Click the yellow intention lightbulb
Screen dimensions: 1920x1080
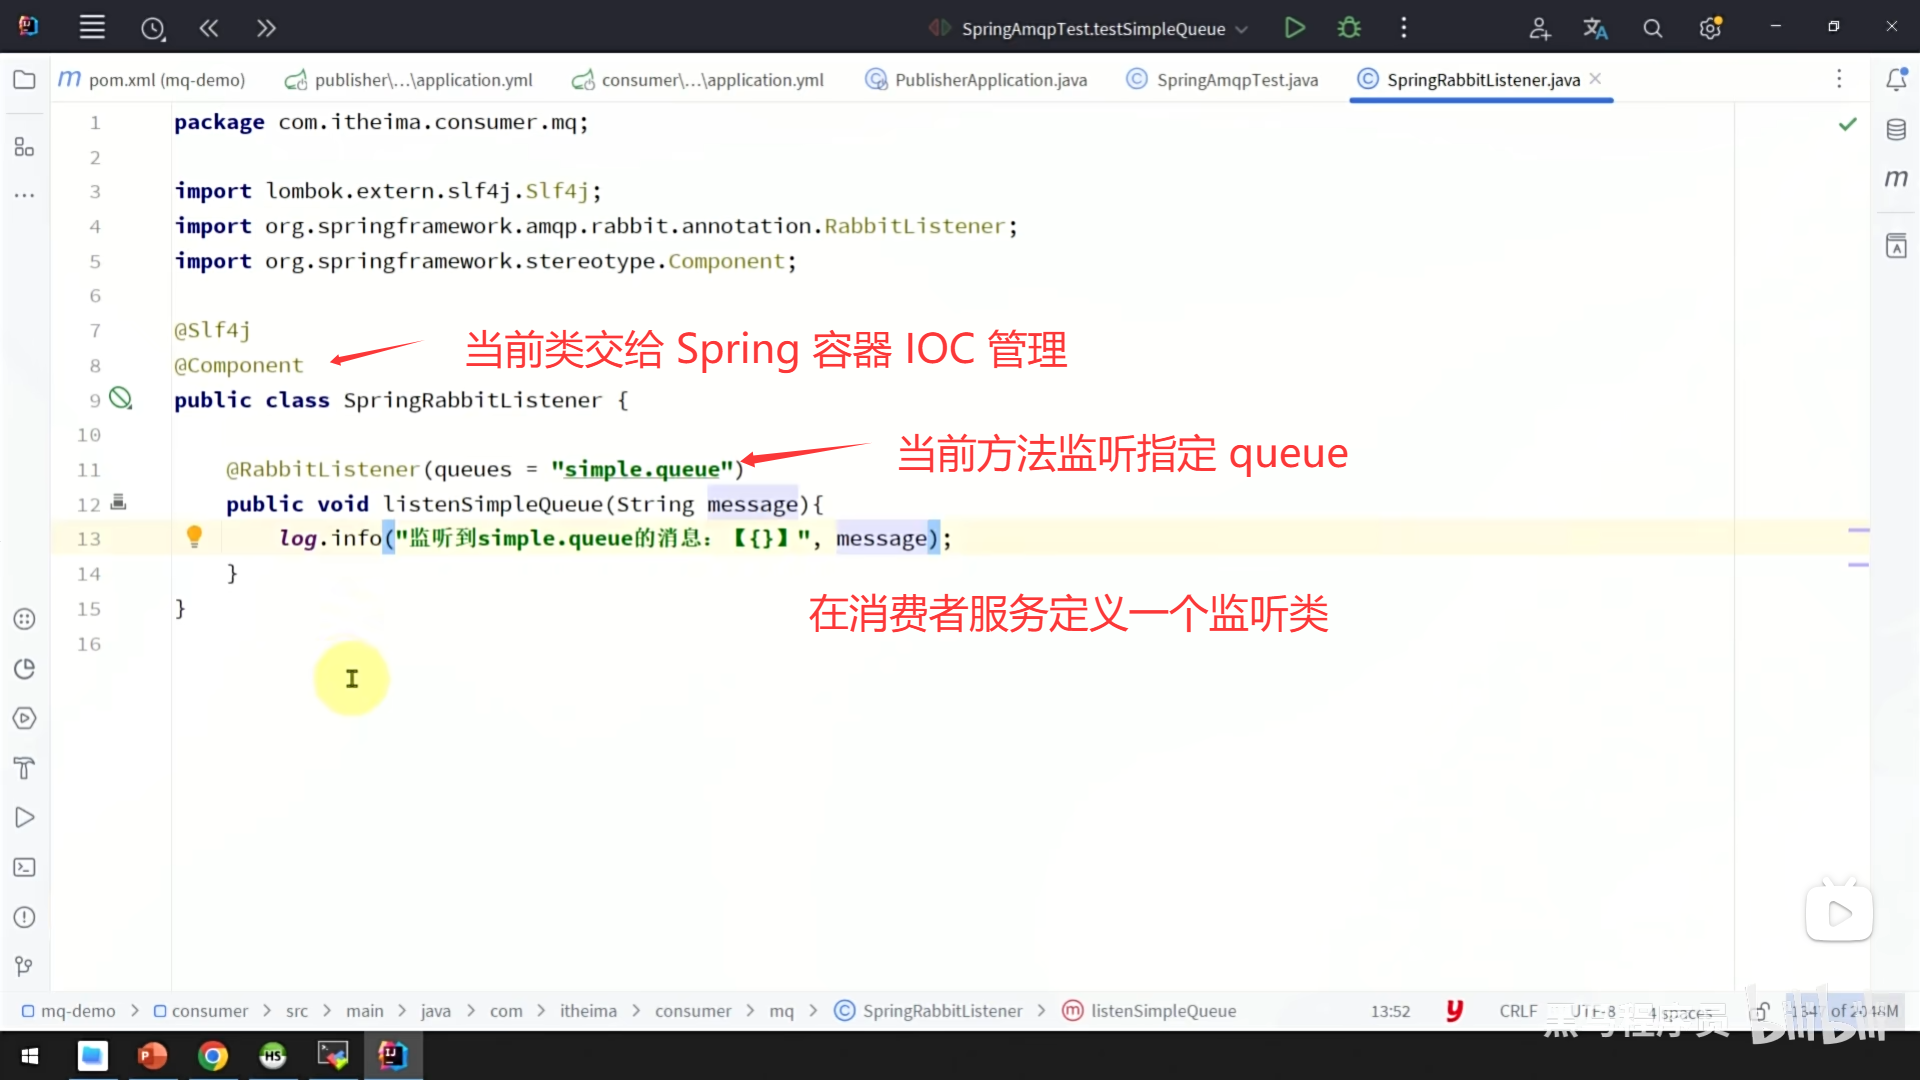(194, 537)
